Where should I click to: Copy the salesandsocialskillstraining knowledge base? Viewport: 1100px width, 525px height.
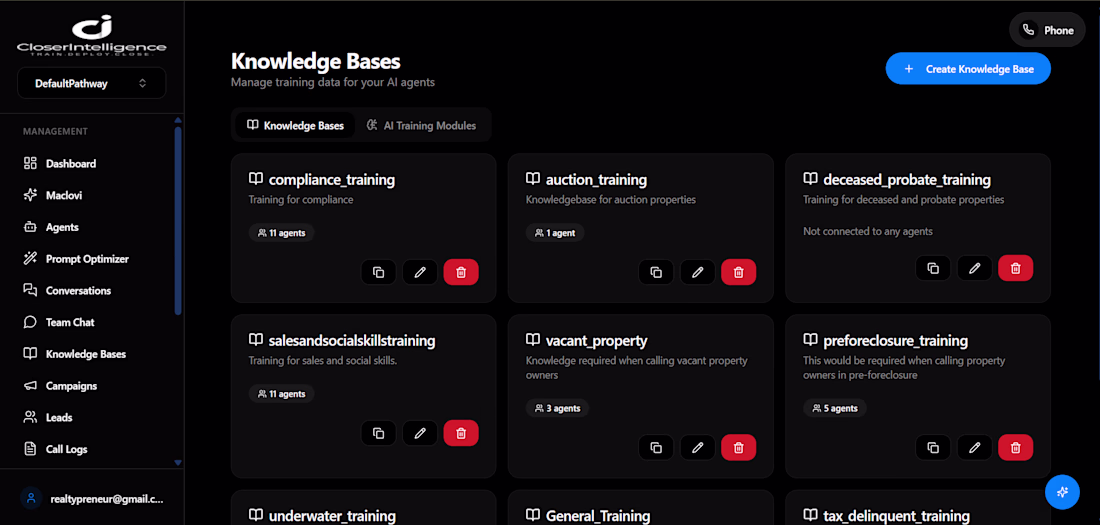point(379,433)
